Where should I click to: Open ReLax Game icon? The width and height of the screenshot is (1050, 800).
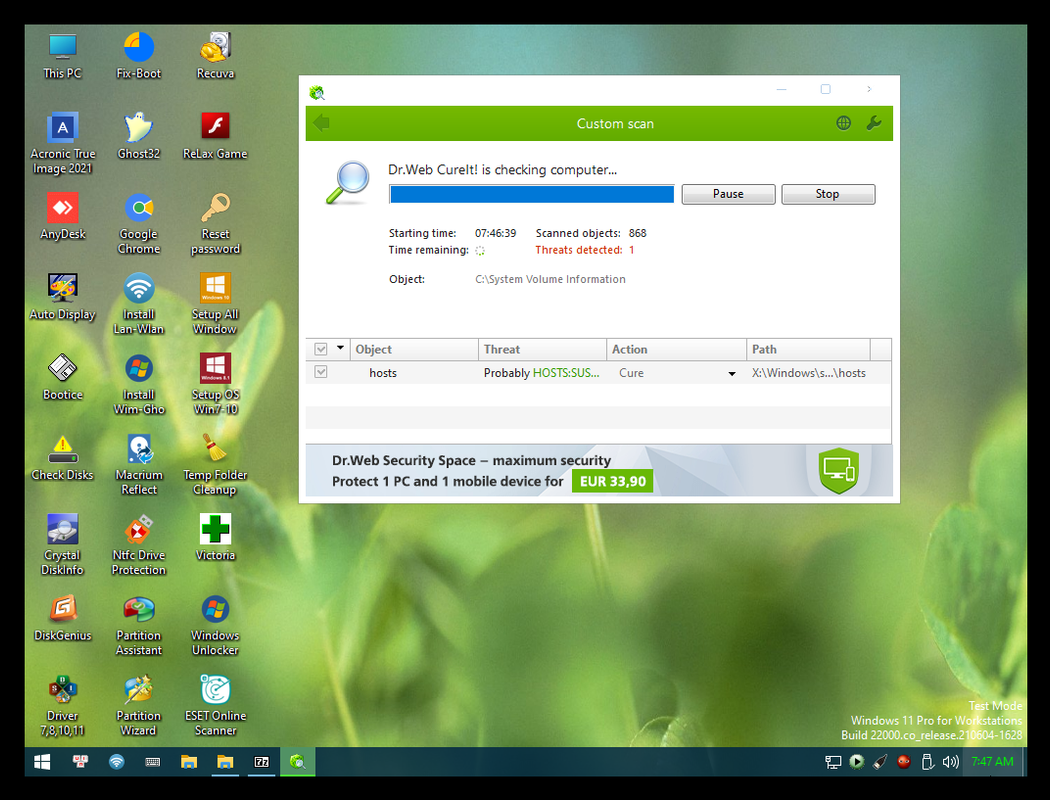click(x=215, y=137)
